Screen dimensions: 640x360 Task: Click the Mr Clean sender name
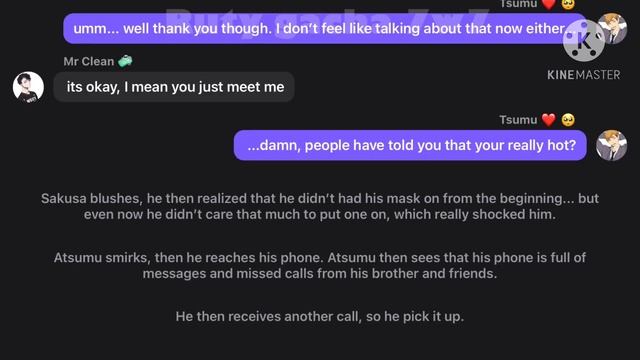pos(89,61)
